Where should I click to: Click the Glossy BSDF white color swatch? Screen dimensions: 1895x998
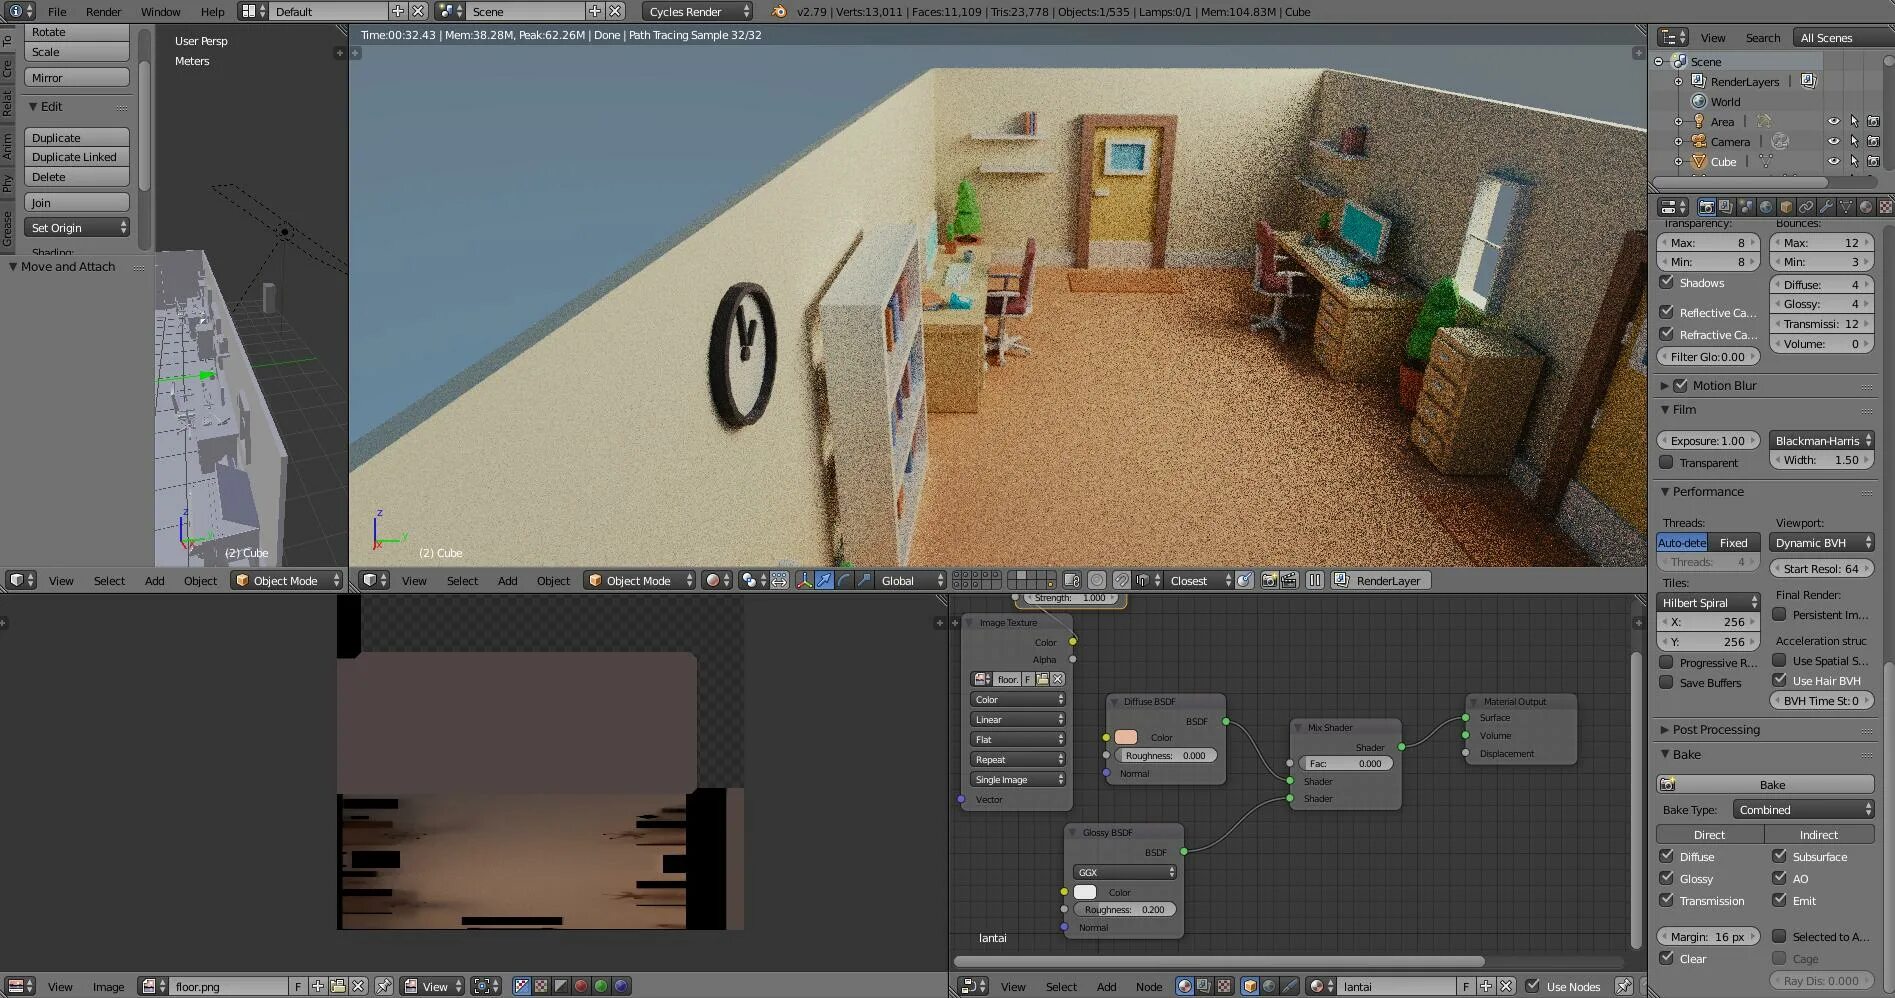click(x=1084, y=892)
